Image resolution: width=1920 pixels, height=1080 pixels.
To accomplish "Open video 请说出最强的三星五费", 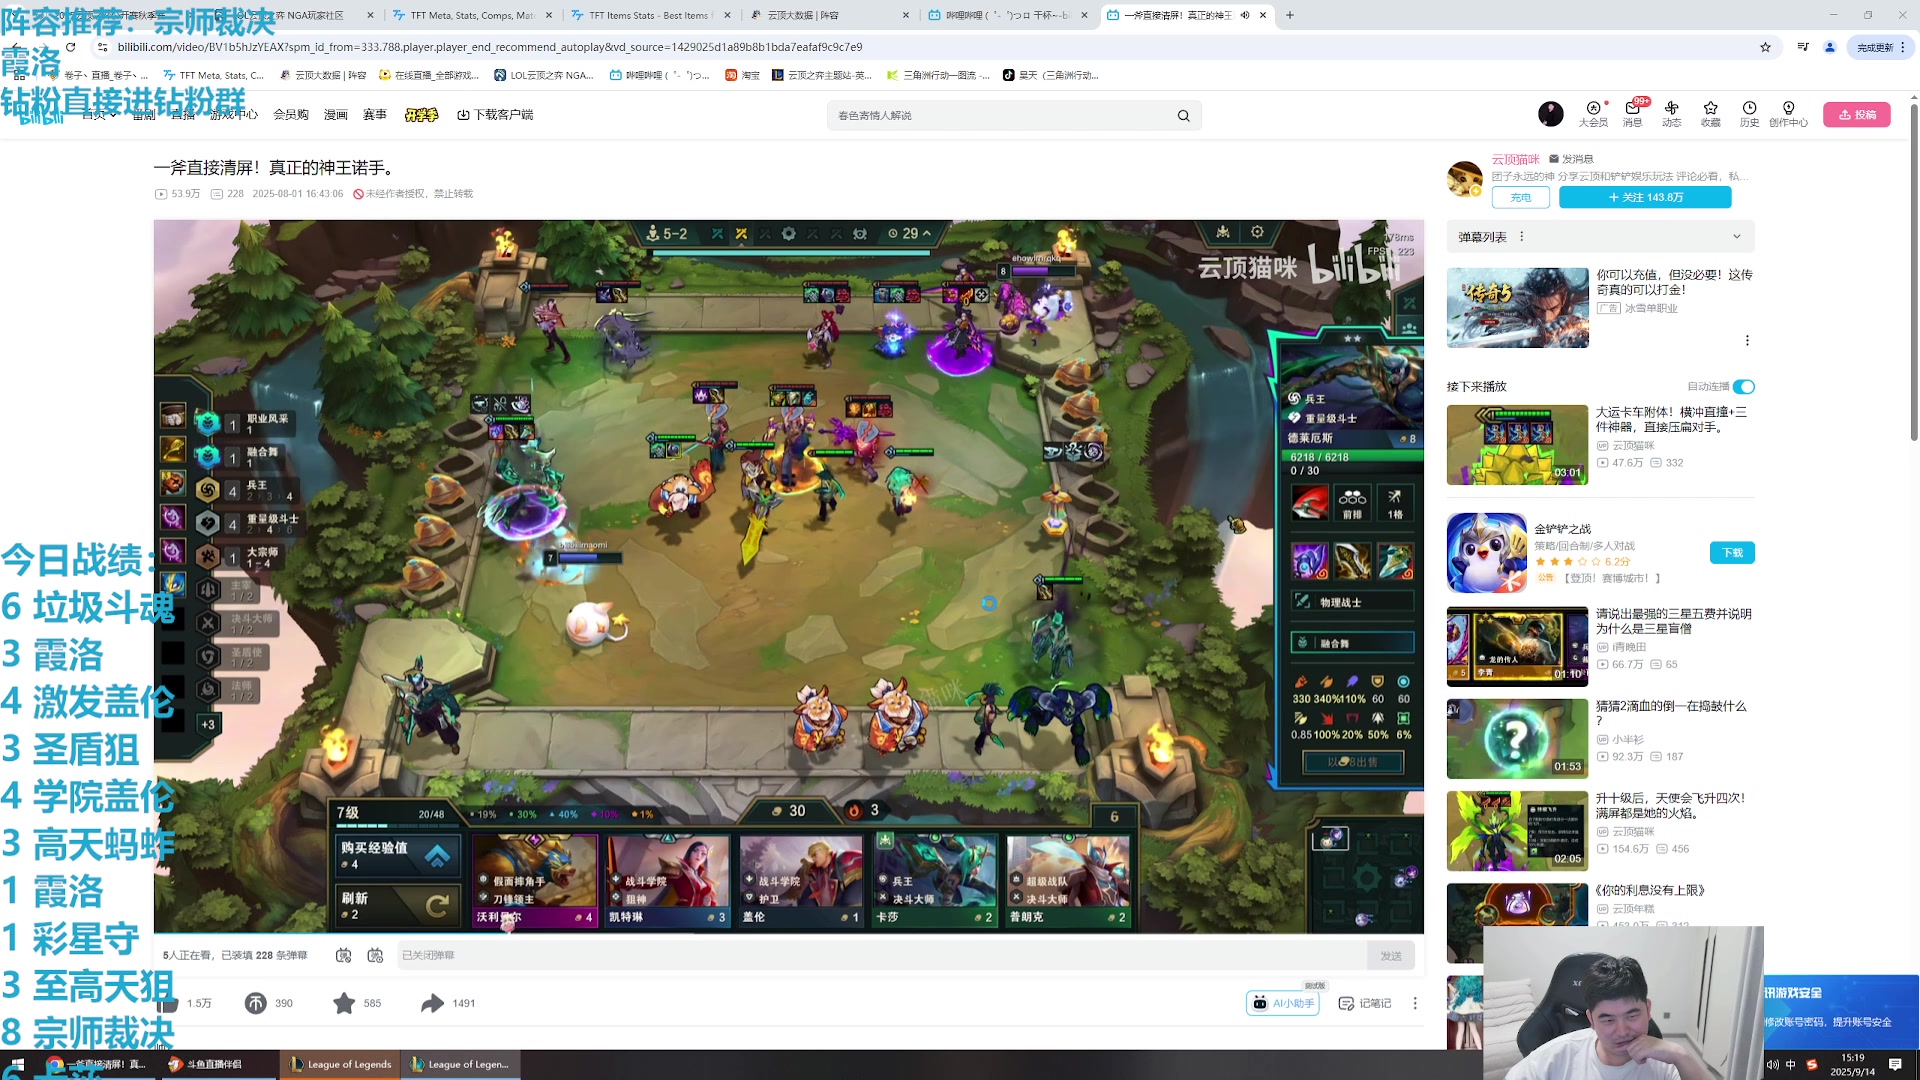I will point(1673,621).
